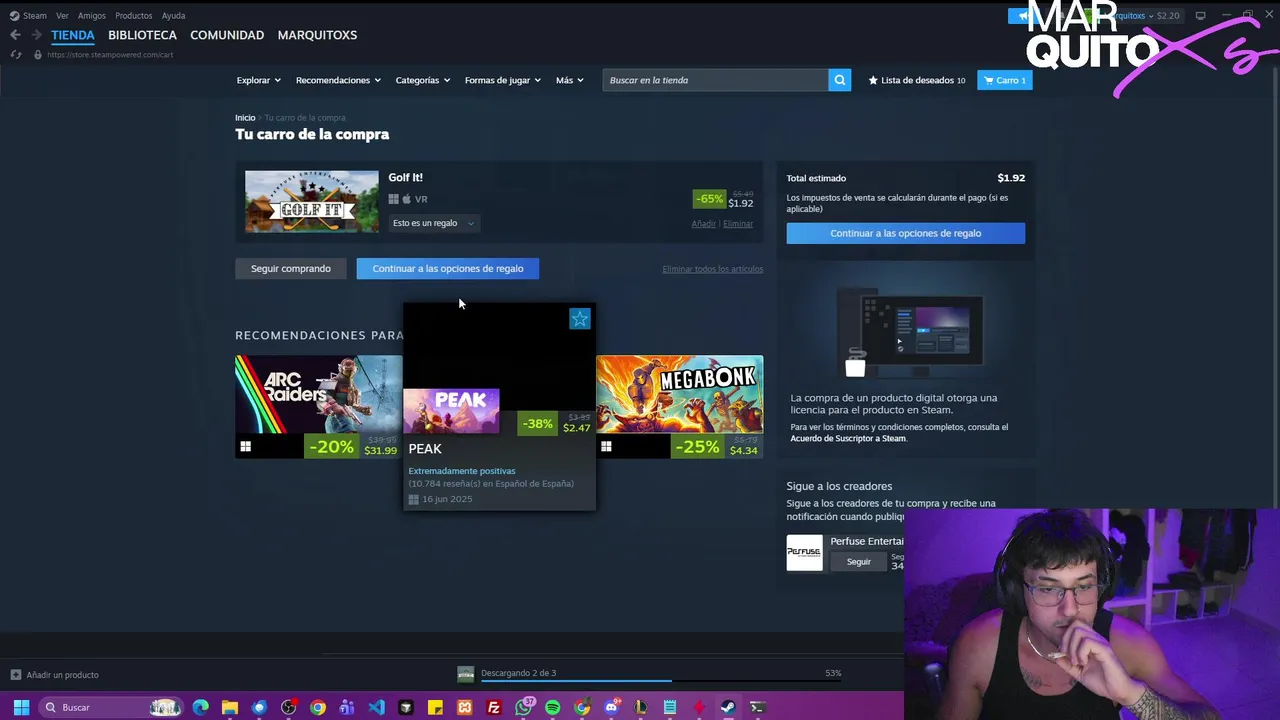Viewport: 1280px width, 720px height.
Task: Open XAMPP from the taskbar
Action: pyautogui.click(x=464, y=707)
